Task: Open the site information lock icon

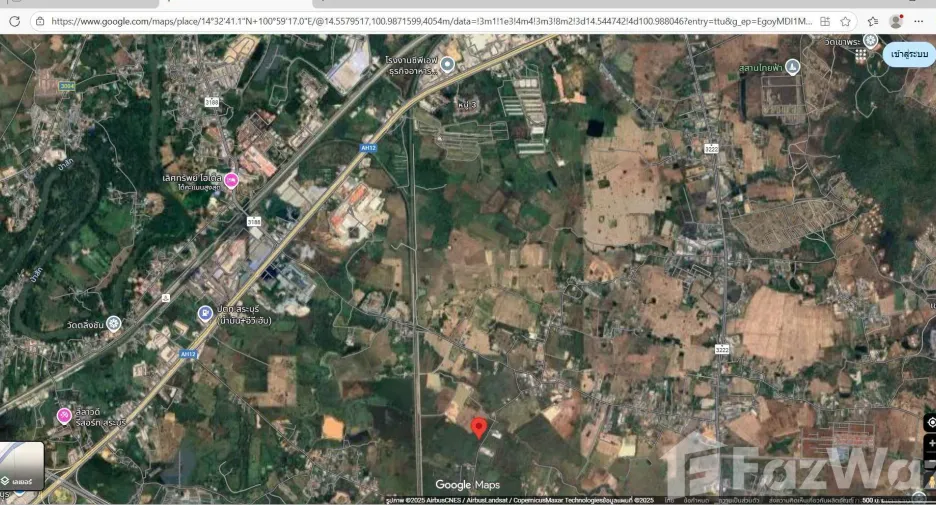Action: click(x=40, y=21)
